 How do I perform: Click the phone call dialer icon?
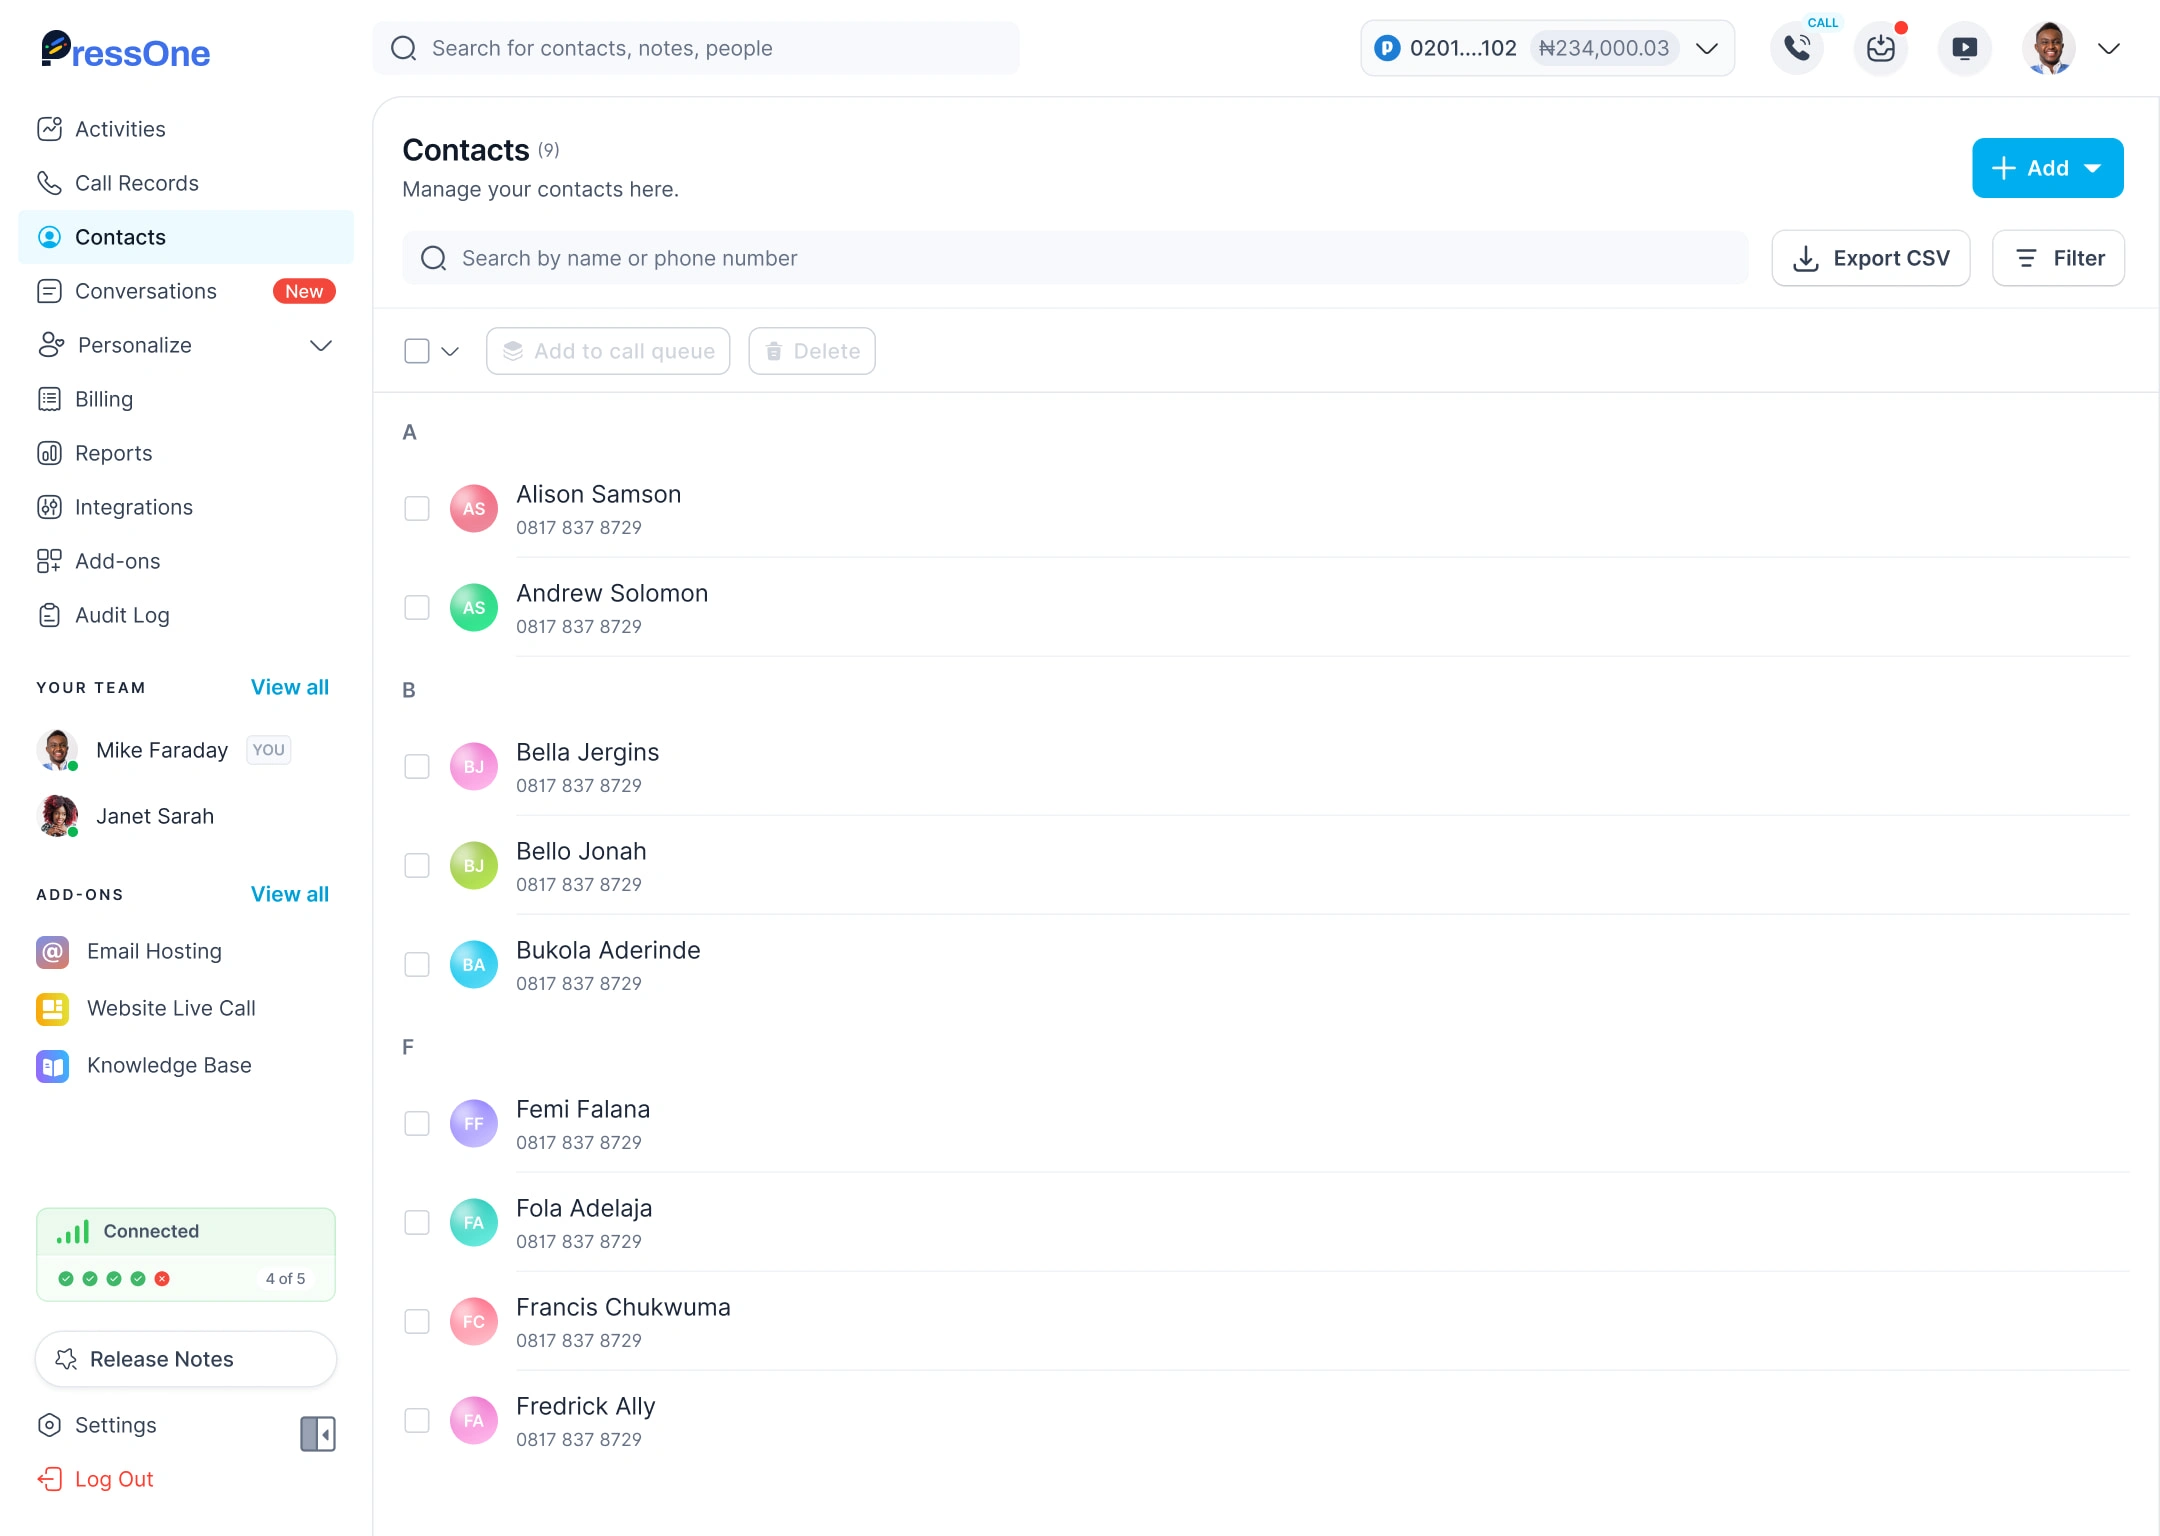click(1797, 48)
